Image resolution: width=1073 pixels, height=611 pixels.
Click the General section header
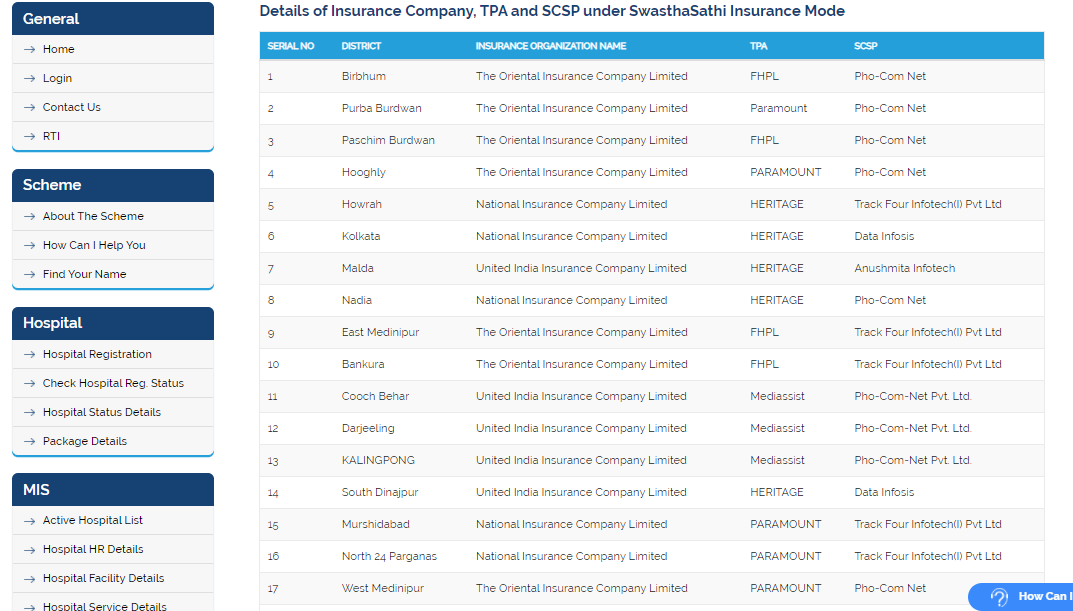click(x=113, y=18)
